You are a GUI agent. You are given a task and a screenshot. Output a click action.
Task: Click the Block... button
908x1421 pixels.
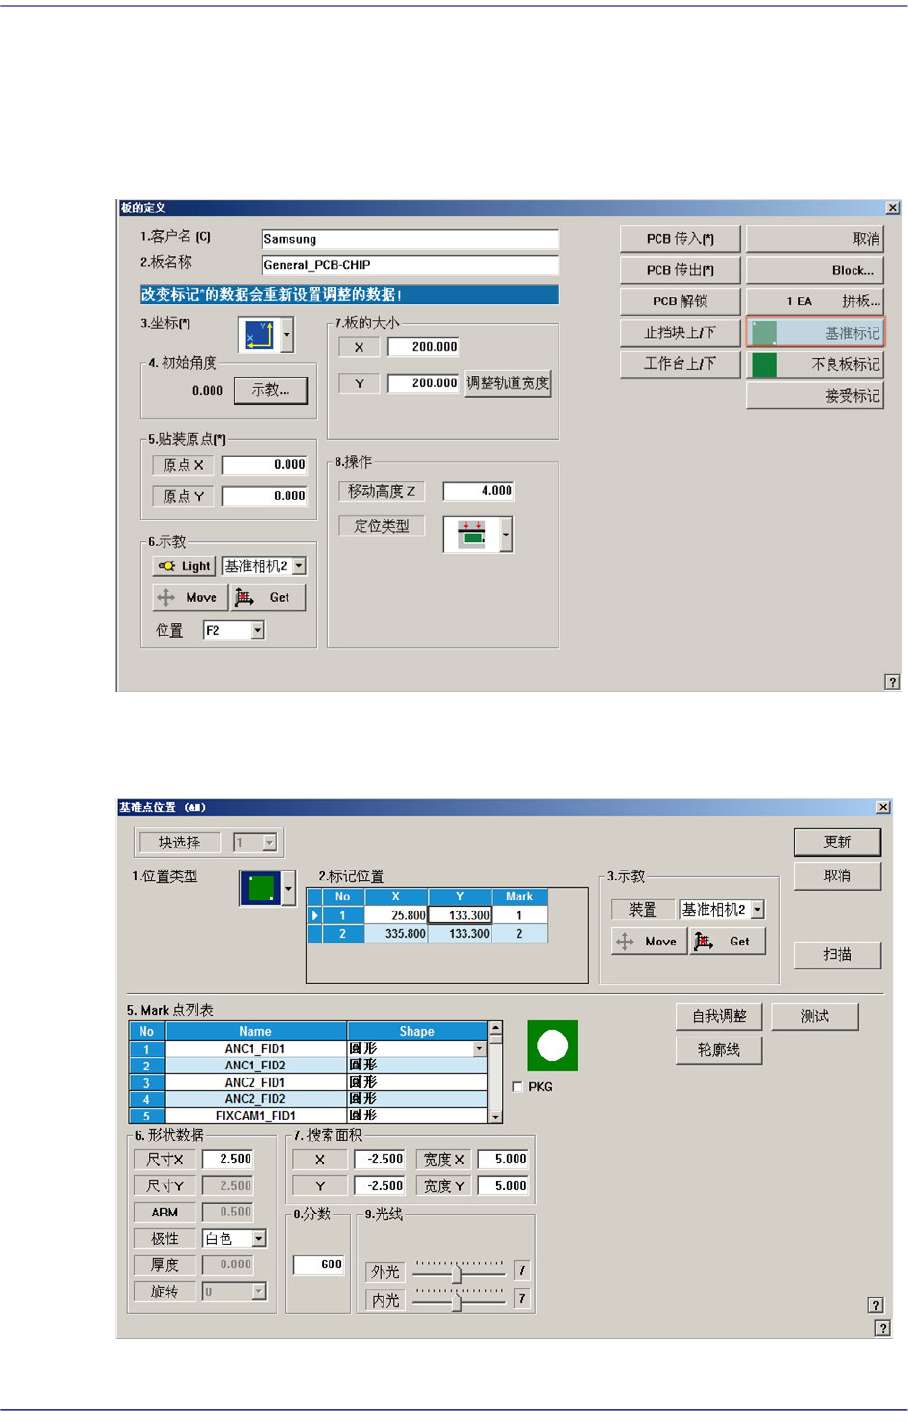click(x=815, y=270)
